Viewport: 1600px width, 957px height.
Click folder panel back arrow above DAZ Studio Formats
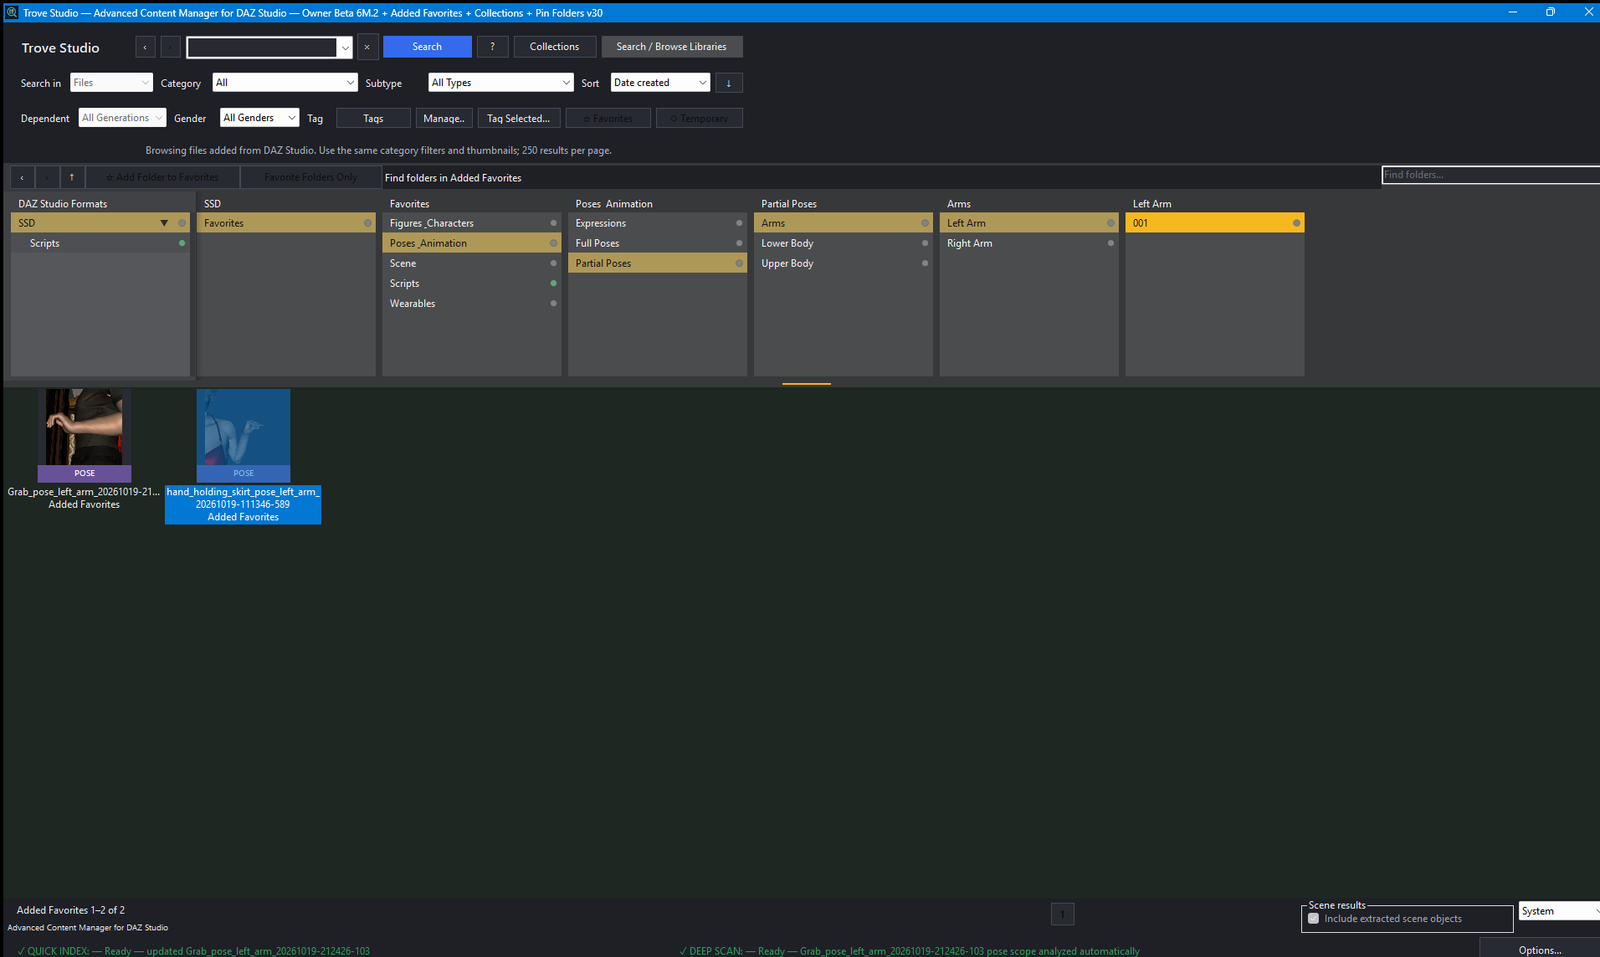click(x=22, y=177)
